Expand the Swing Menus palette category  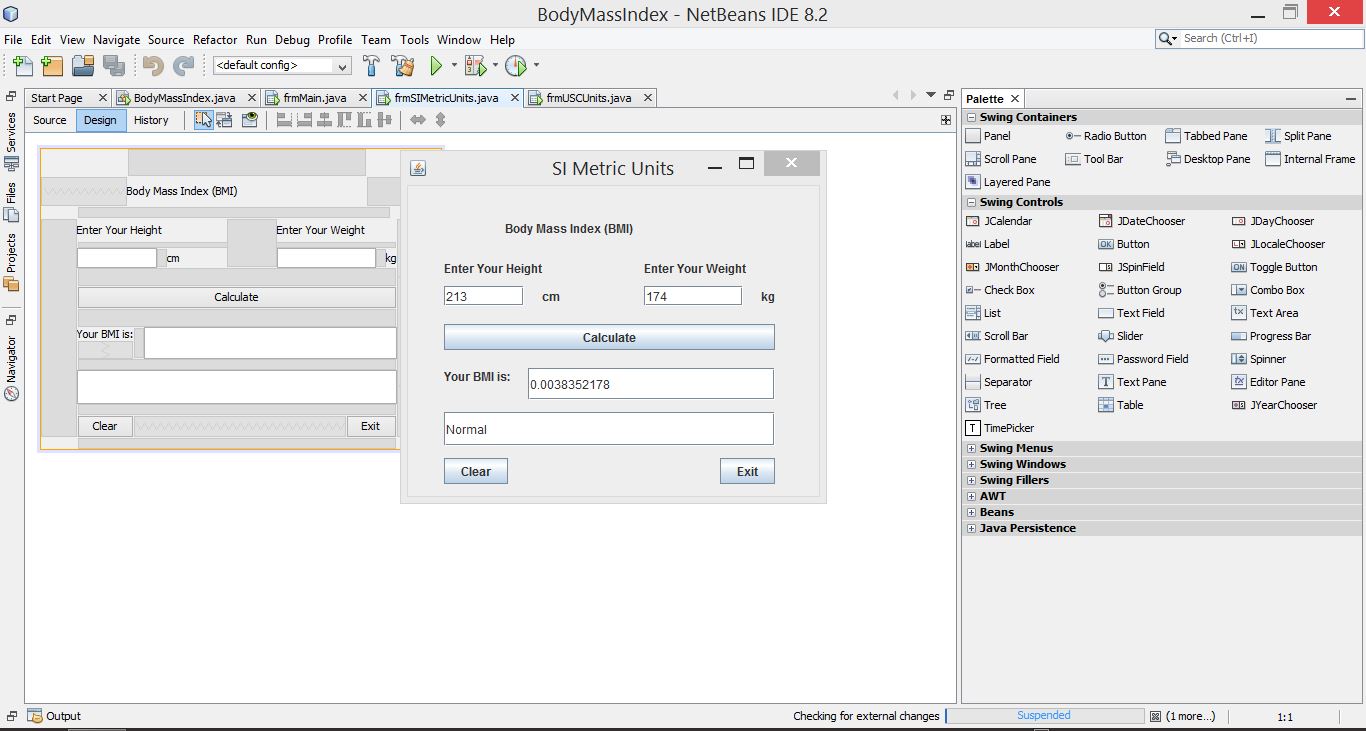pos(971,449)
